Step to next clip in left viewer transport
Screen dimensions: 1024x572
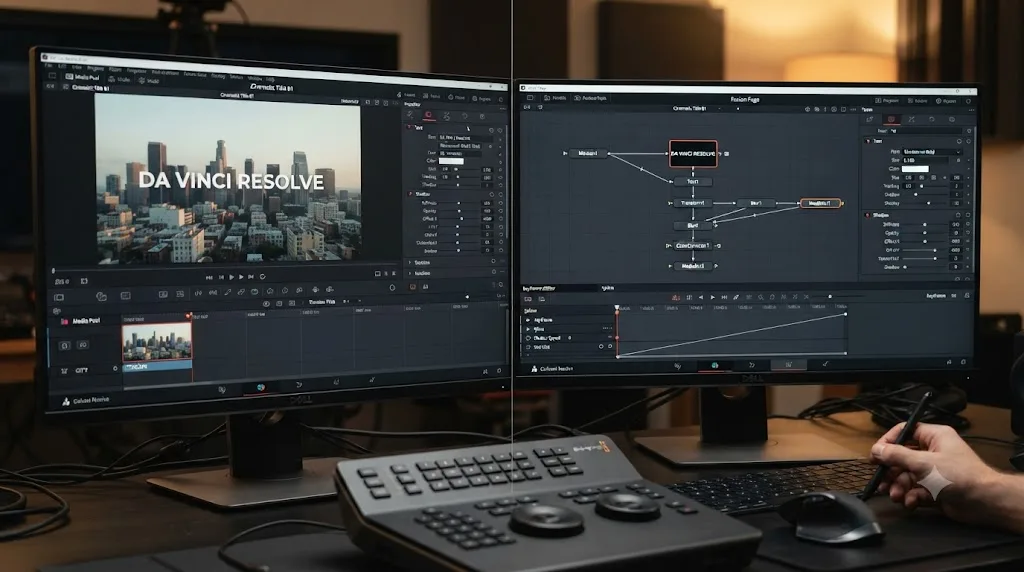[x=251, y=277]
